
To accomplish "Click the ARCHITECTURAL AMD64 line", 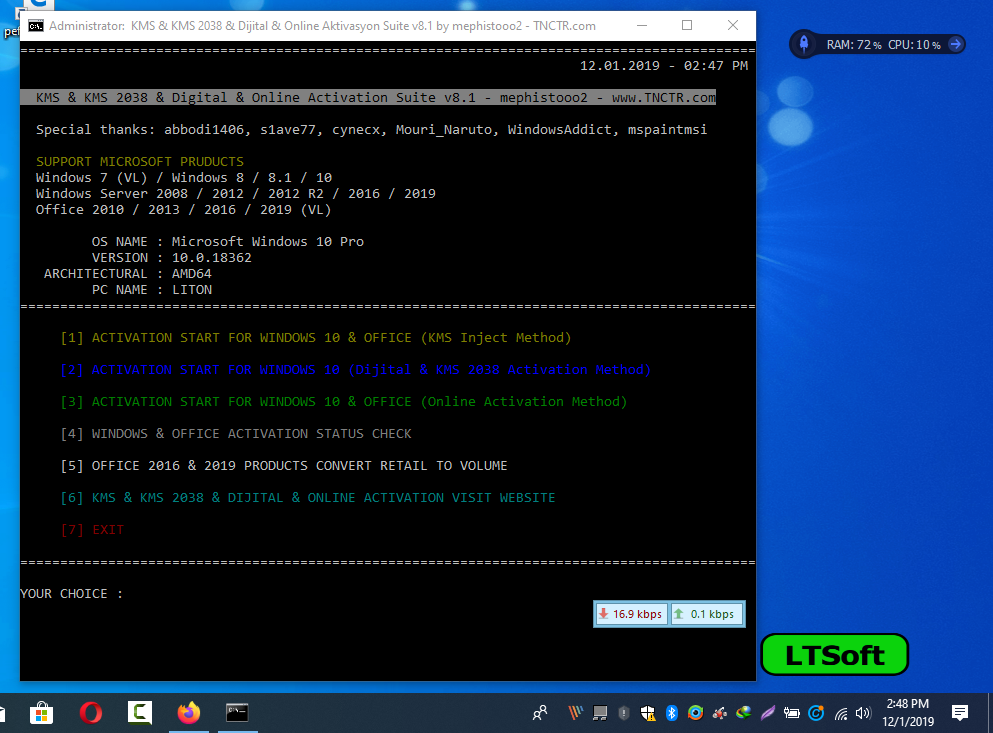I will pyautogui.click(x=127, y=274).
